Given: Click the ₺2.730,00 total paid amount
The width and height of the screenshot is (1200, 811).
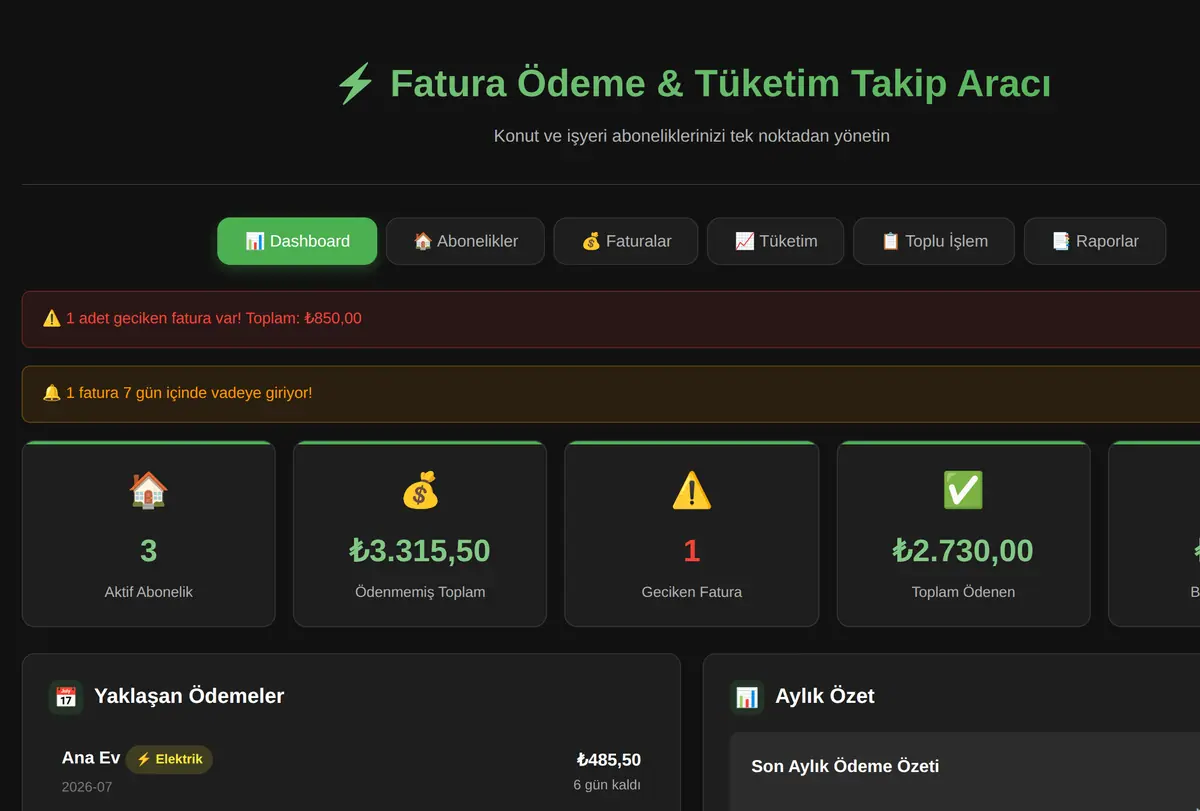Looking at the screenshot, I should pyautogui.click(x=963, y=551).
